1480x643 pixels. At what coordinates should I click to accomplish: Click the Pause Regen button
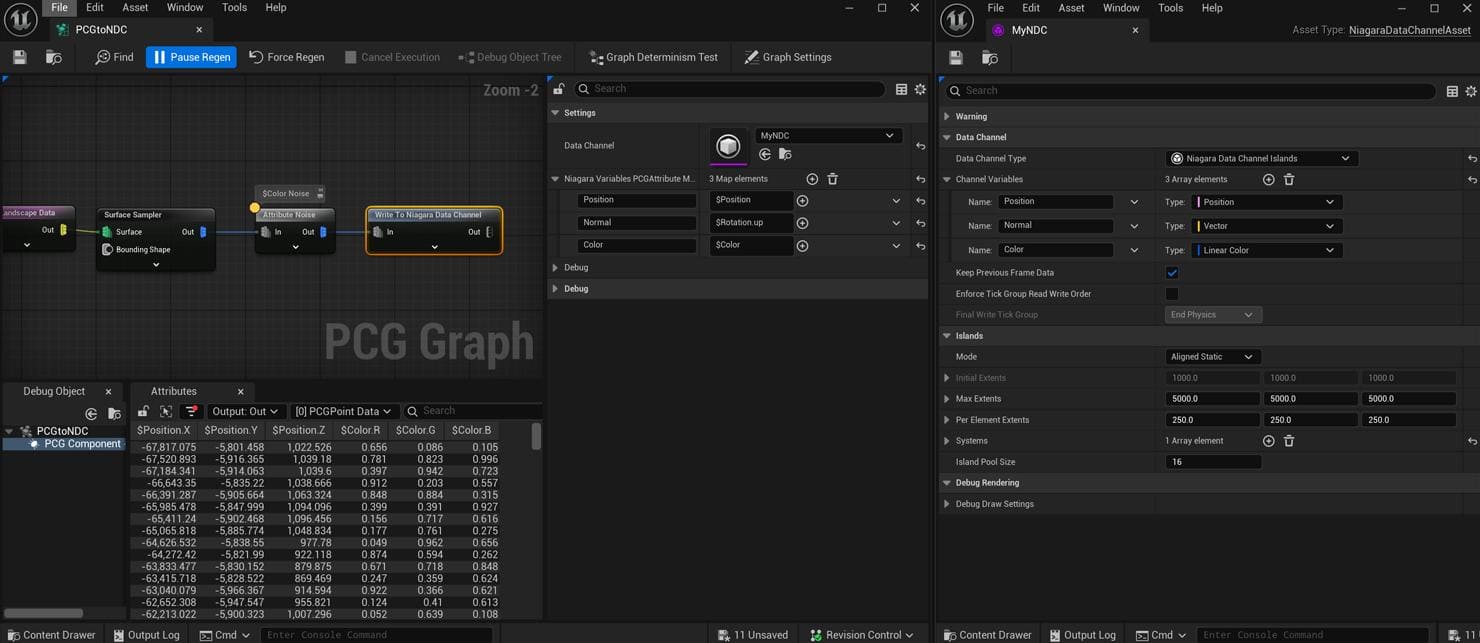[x=191, y=57]
